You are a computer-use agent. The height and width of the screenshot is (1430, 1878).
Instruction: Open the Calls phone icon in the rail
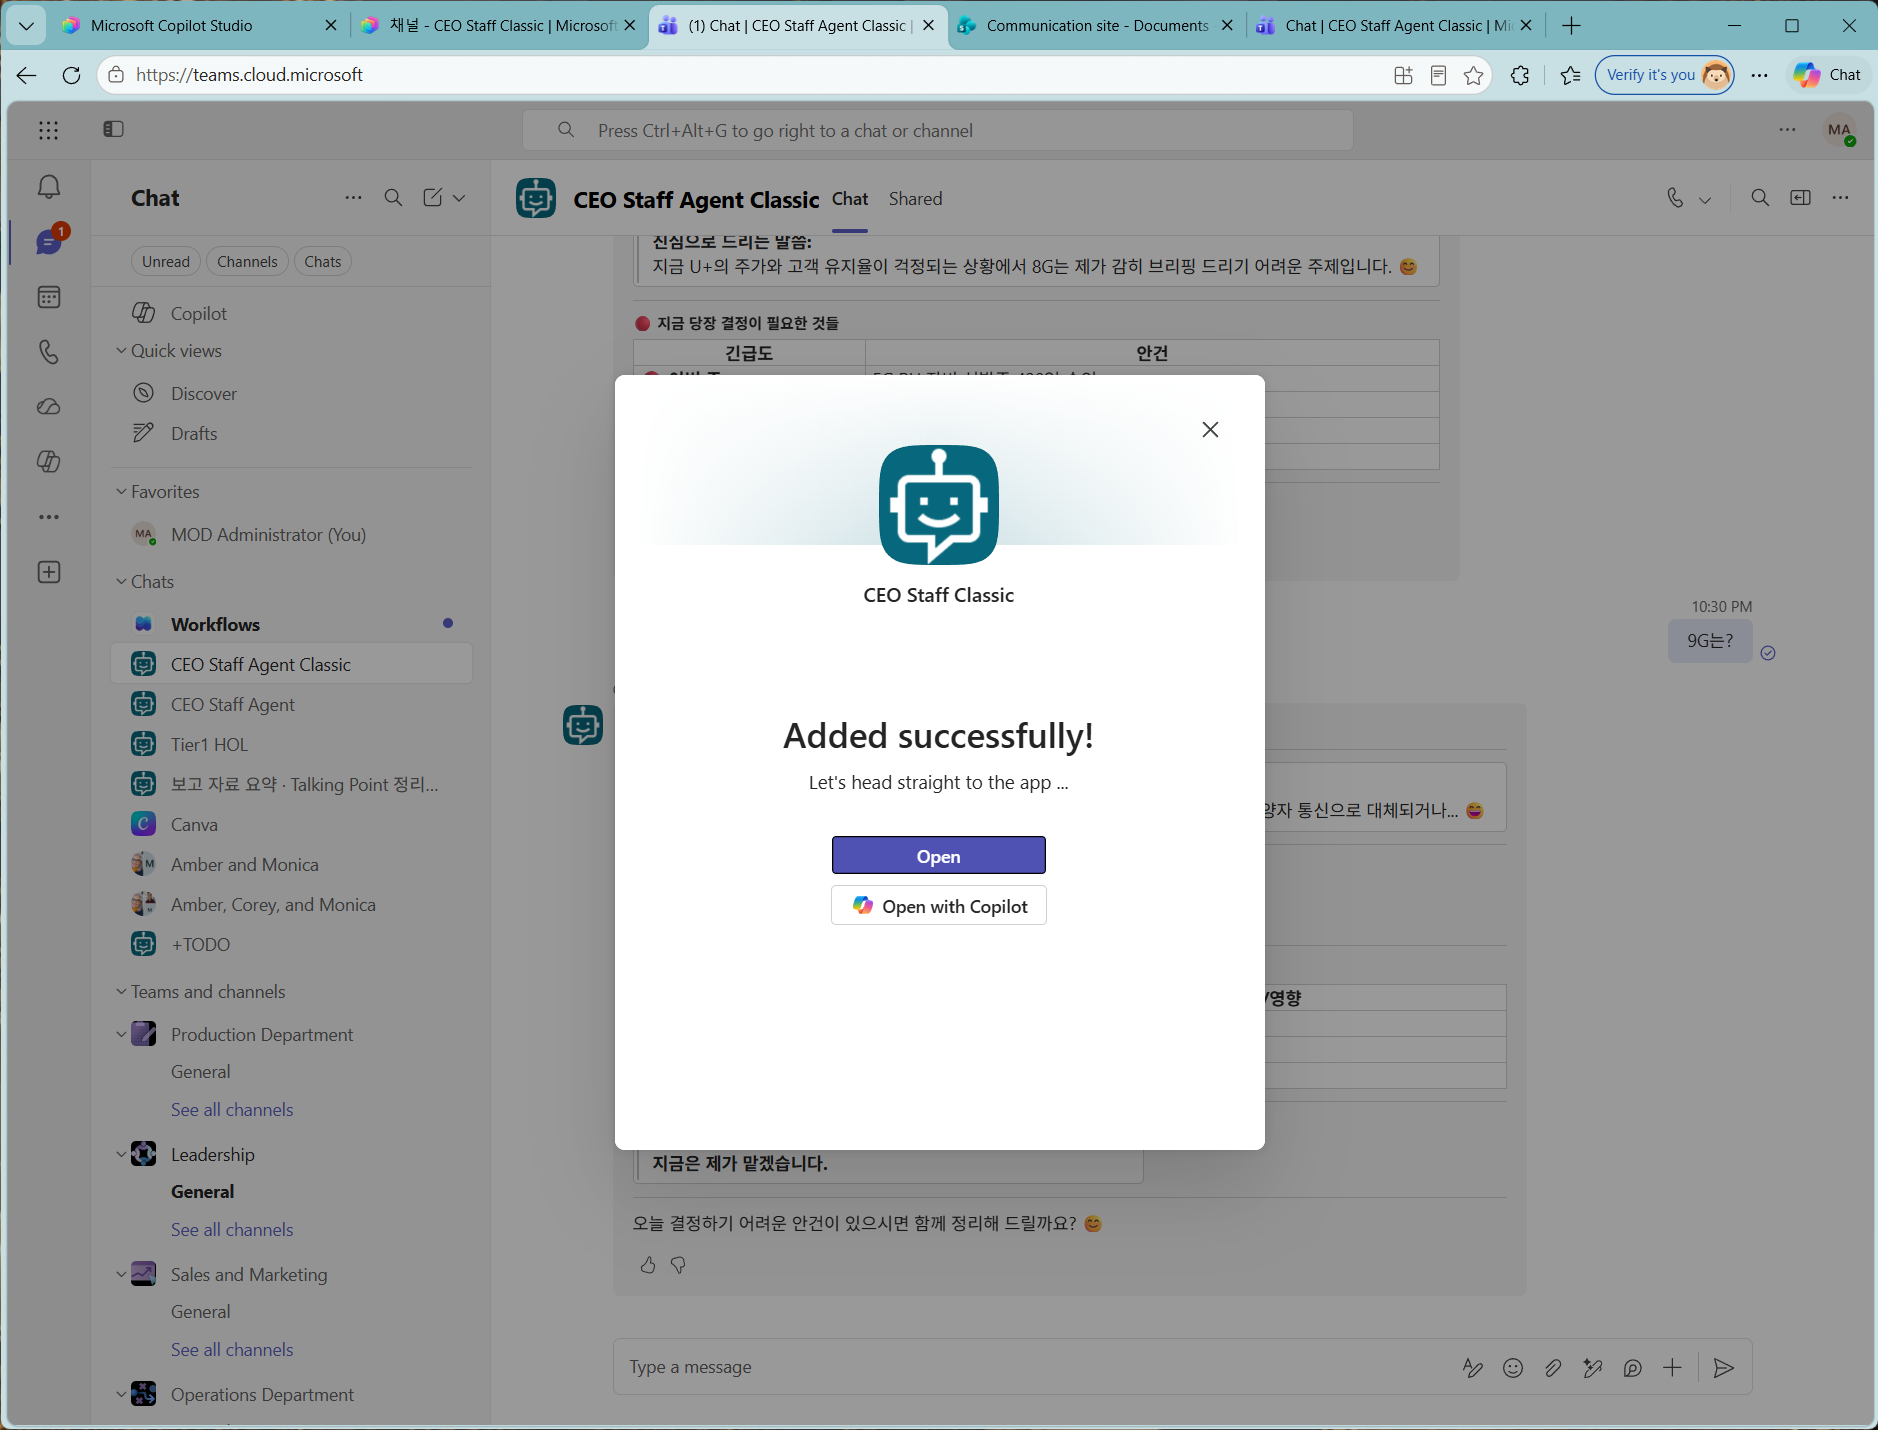coord(48,352)
